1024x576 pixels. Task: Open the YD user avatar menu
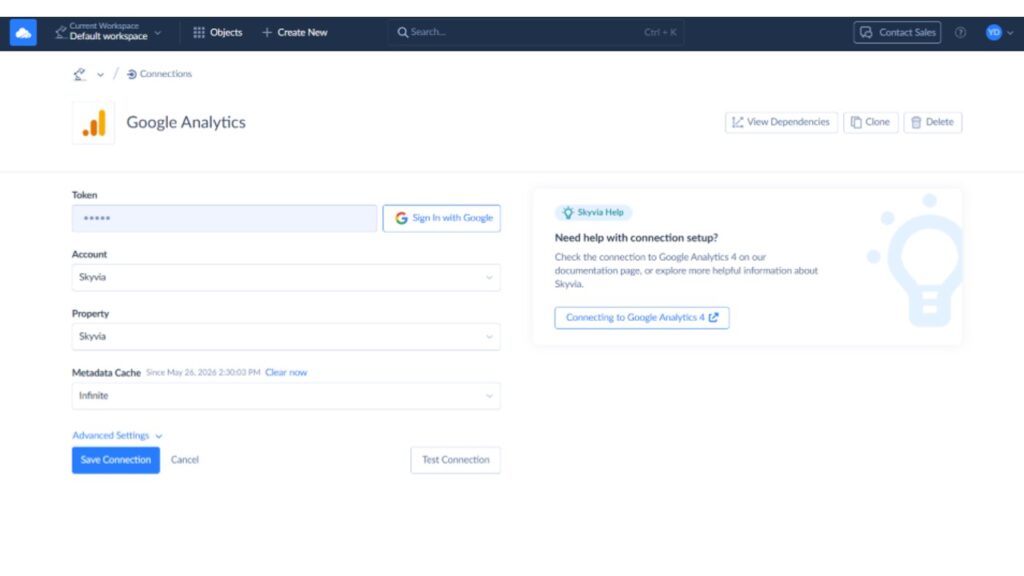[x=999, y=32]
